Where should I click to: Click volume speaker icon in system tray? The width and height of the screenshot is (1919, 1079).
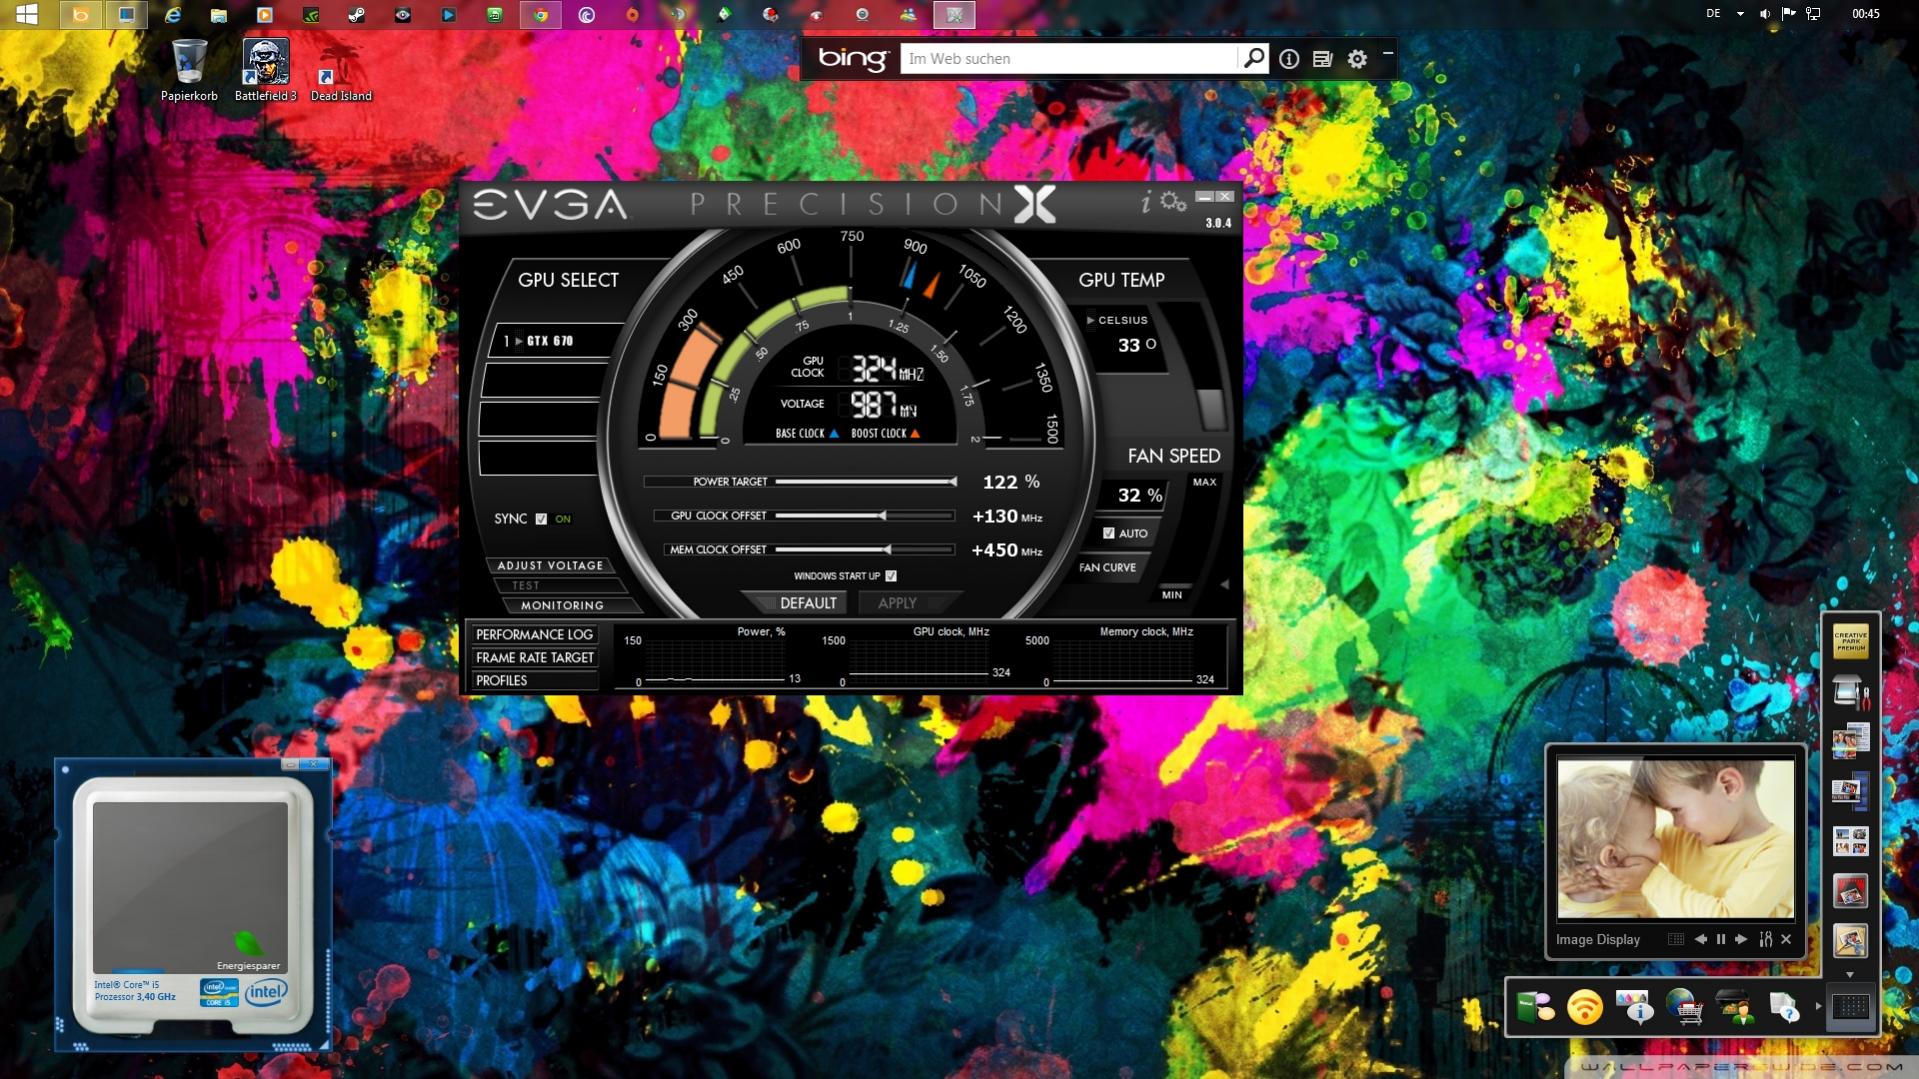pos(1765,14)
